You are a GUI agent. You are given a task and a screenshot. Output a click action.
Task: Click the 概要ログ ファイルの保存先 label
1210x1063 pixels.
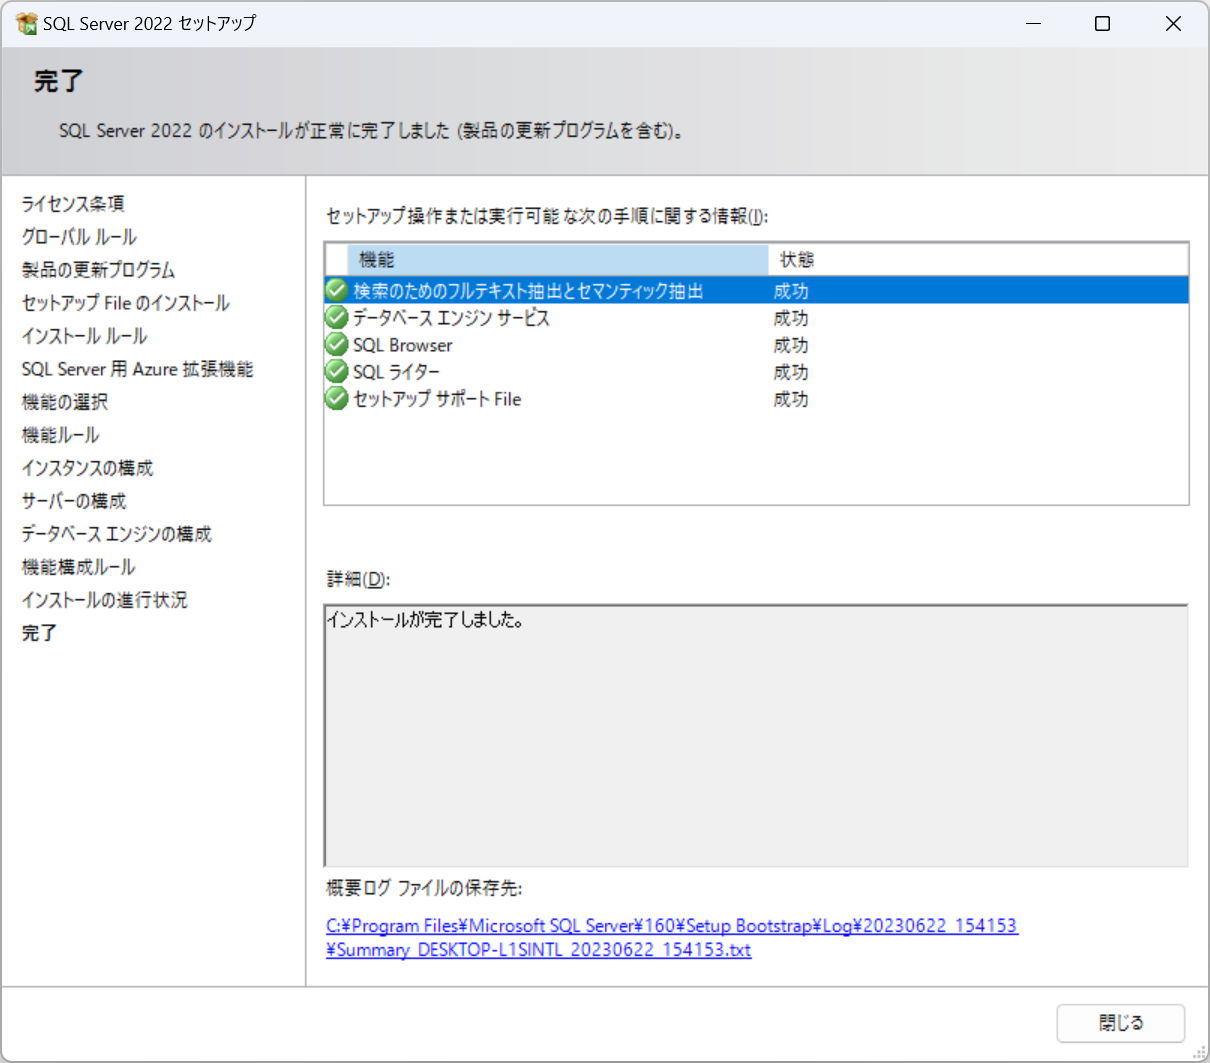[424, 888]
